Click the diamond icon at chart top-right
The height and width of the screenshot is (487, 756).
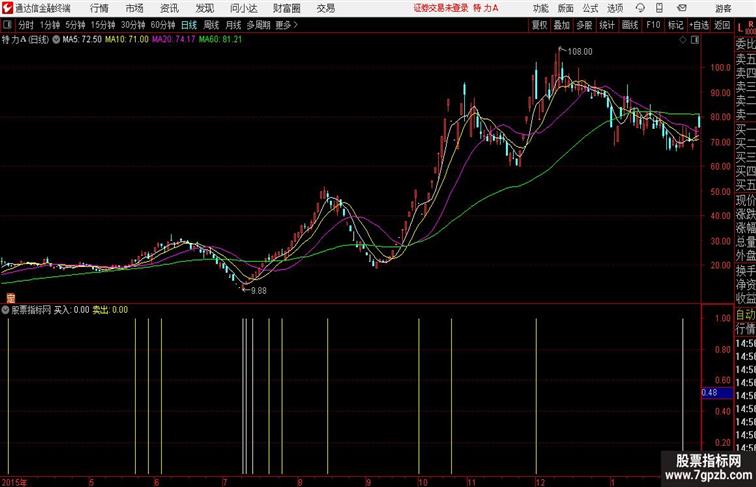(x=683, y=40)
